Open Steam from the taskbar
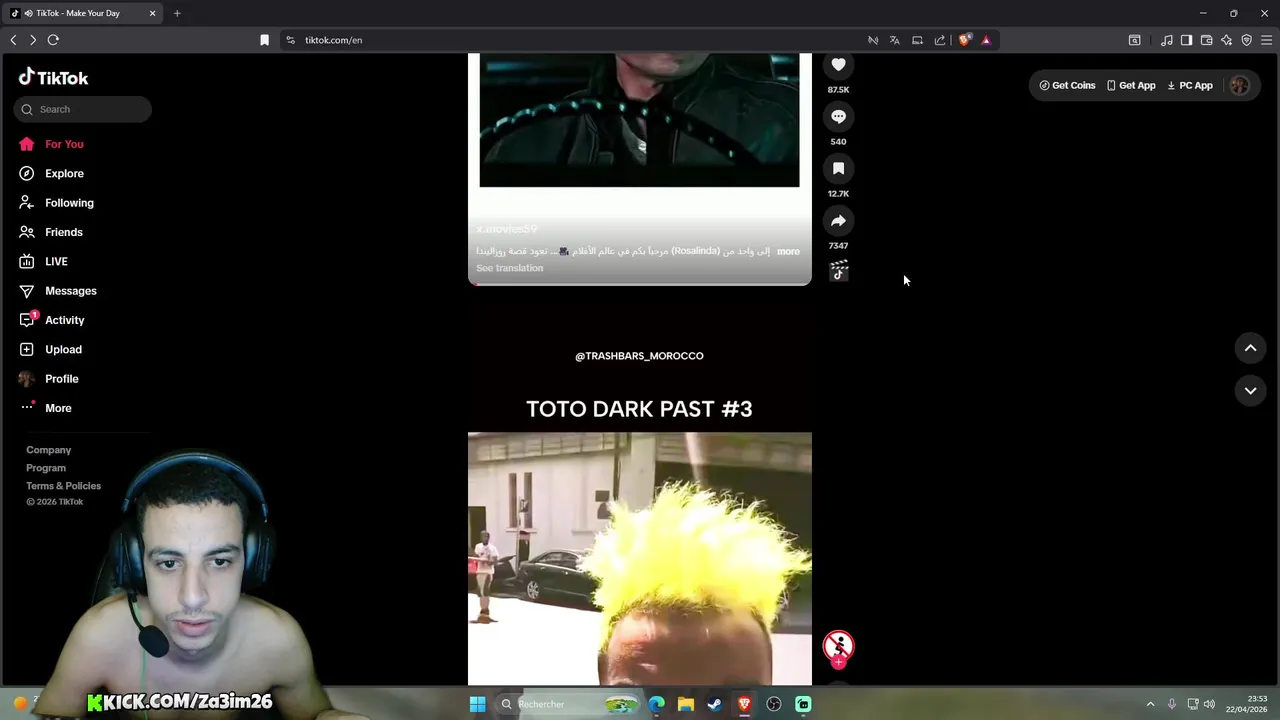The width and height of the screenshot is (1280, 720). point(715,704)
